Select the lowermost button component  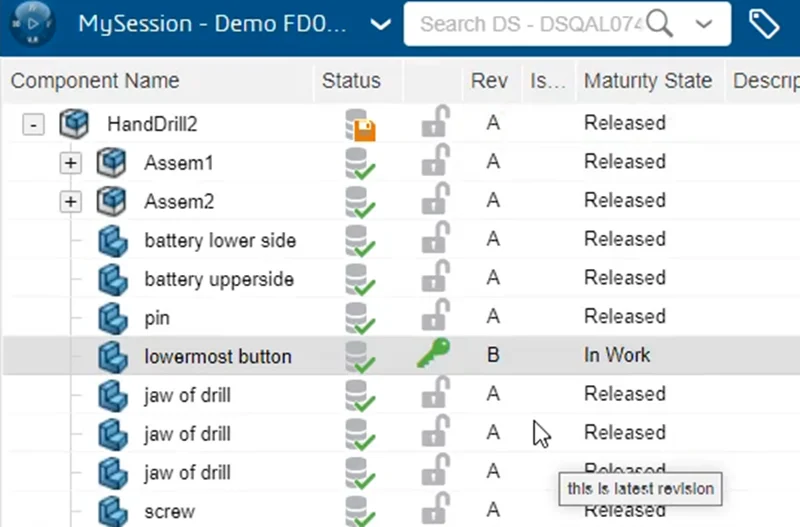click(x=217, y=356)
